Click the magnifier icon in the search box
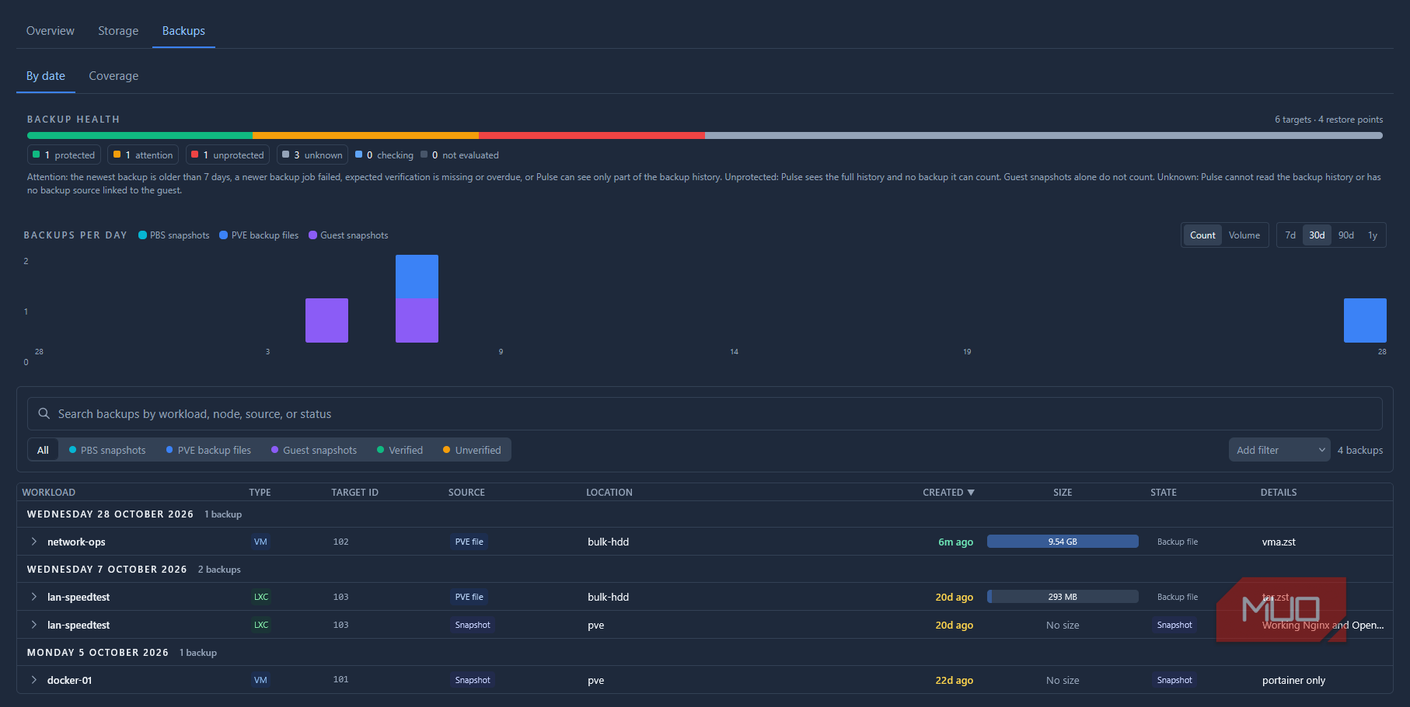Screen dimensions: 1410x707 pyautogui.click(x=43, y=414)
